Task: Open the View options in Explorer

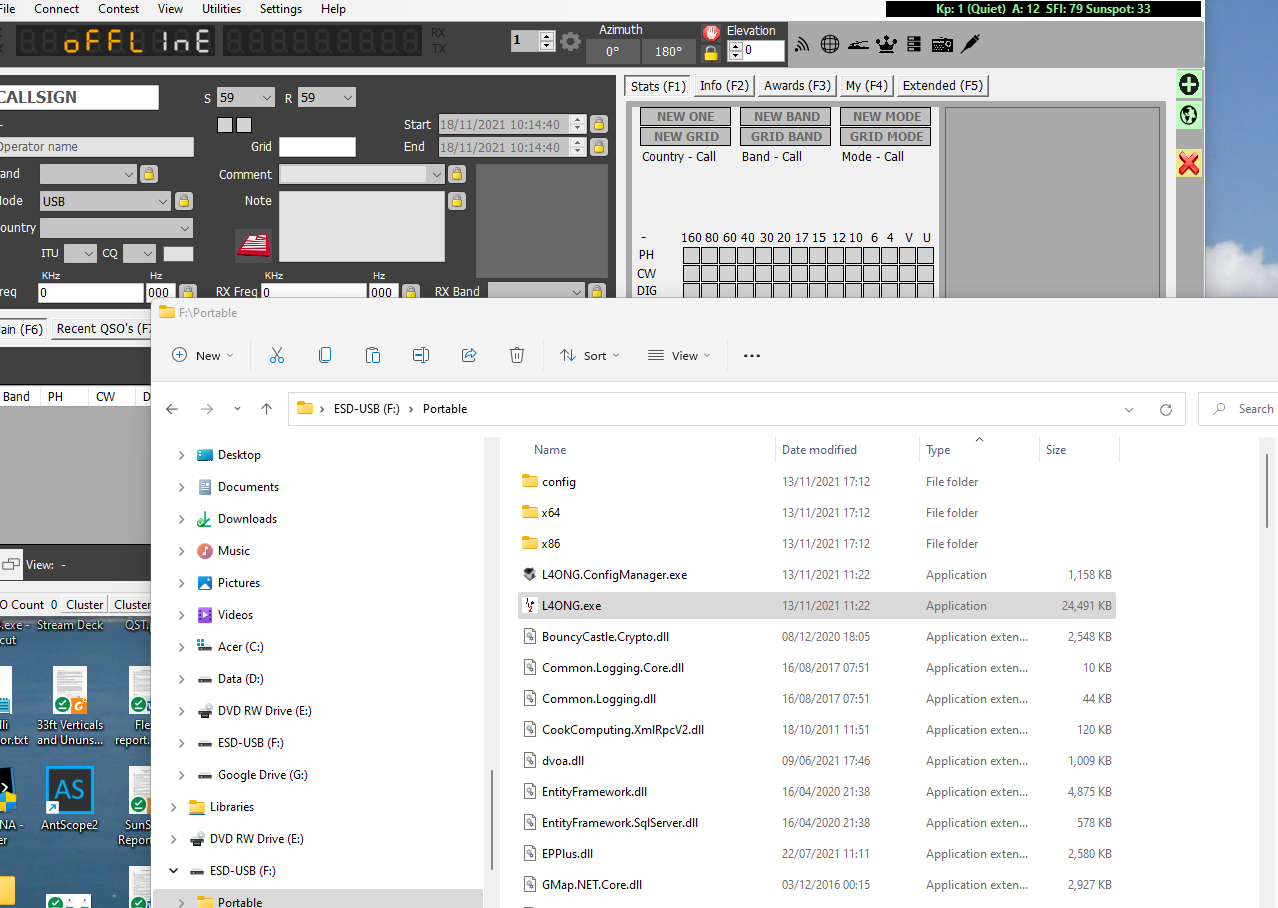Action: 679,355
